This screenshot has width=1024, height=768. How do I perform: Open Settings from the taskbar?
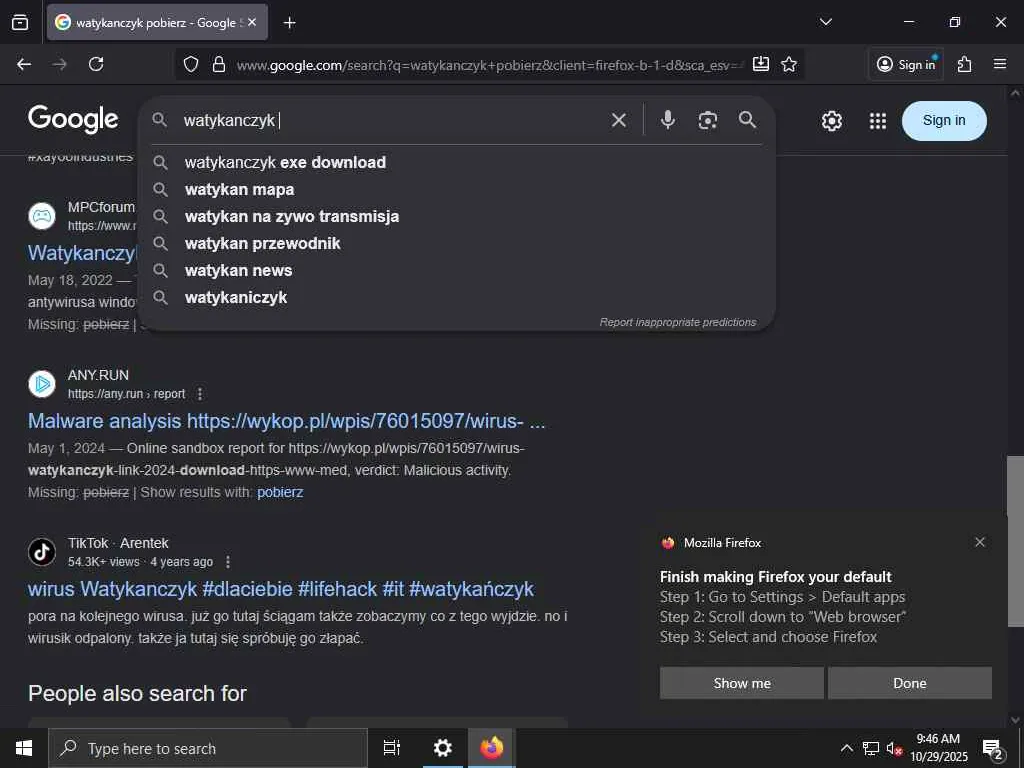coord(443,748)
